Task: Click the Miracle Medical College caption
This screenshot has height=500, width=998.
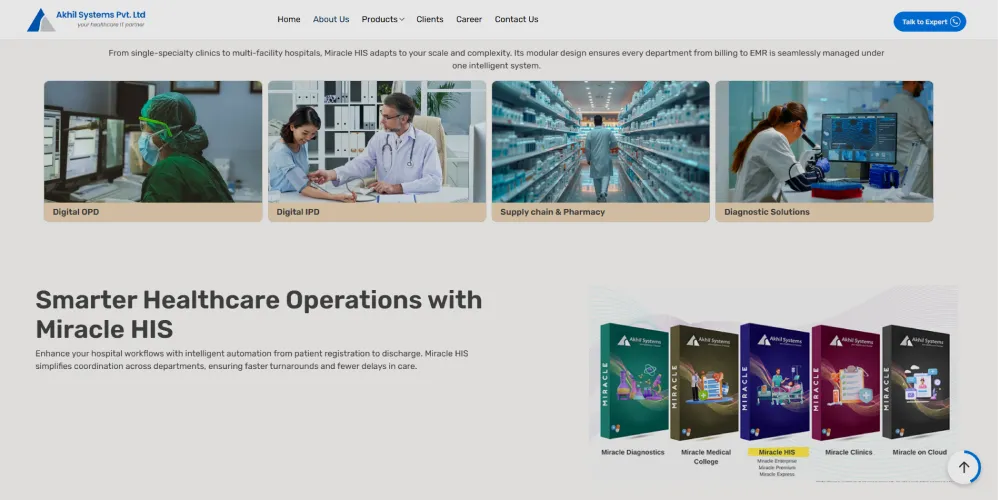Action: (x=706, y=457)
